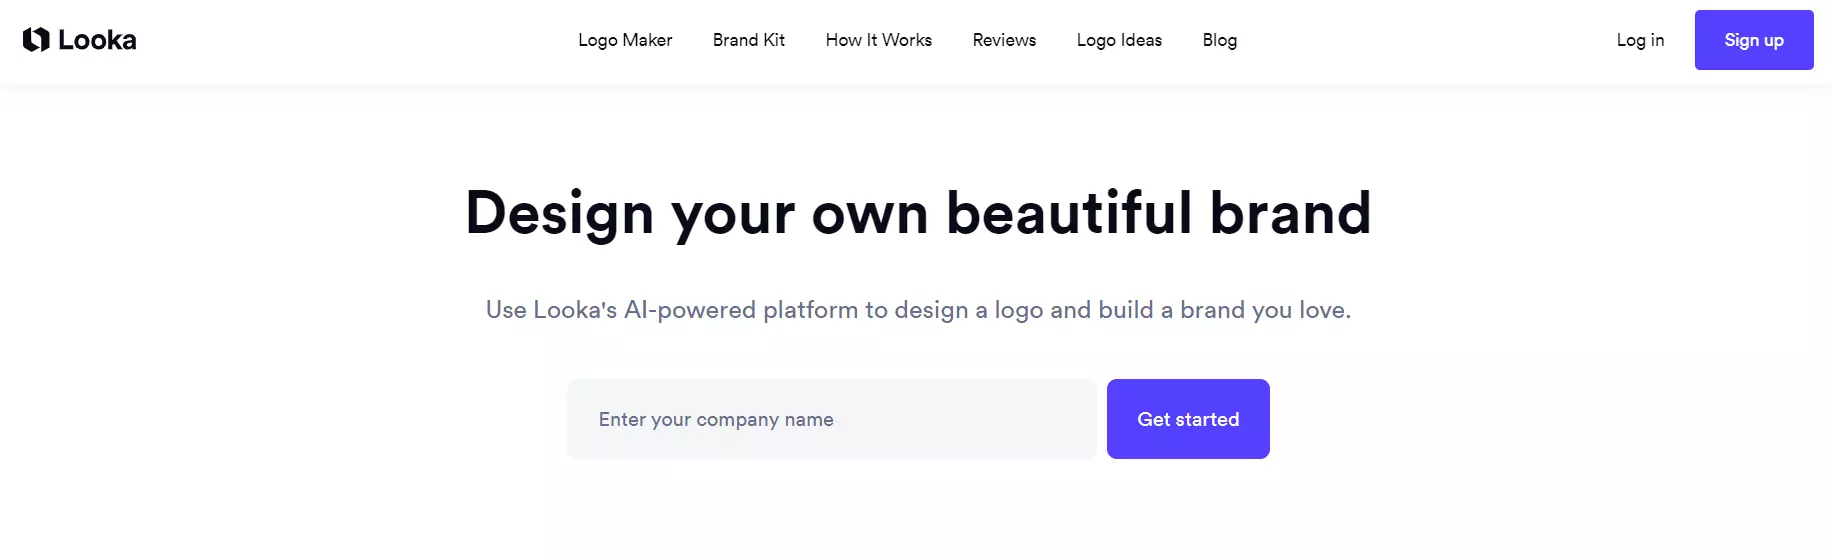View the Reviews page
Image resolution: width=1832 pixels, height=554 pixels.
point(1004,40)
